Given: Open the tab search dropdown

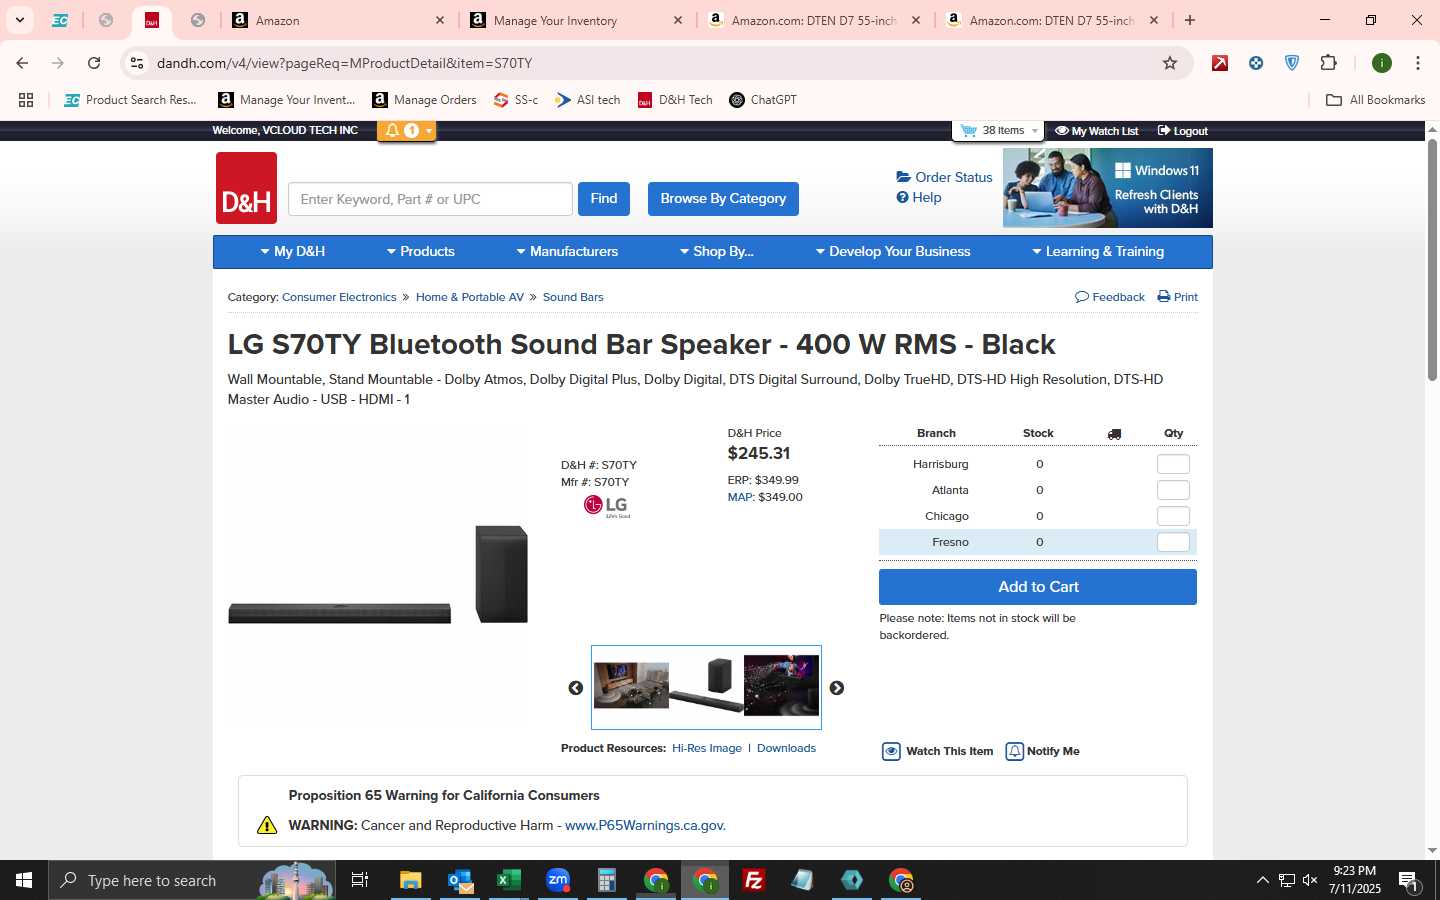Looking at the screenshot, I should [x=20, y=20].
